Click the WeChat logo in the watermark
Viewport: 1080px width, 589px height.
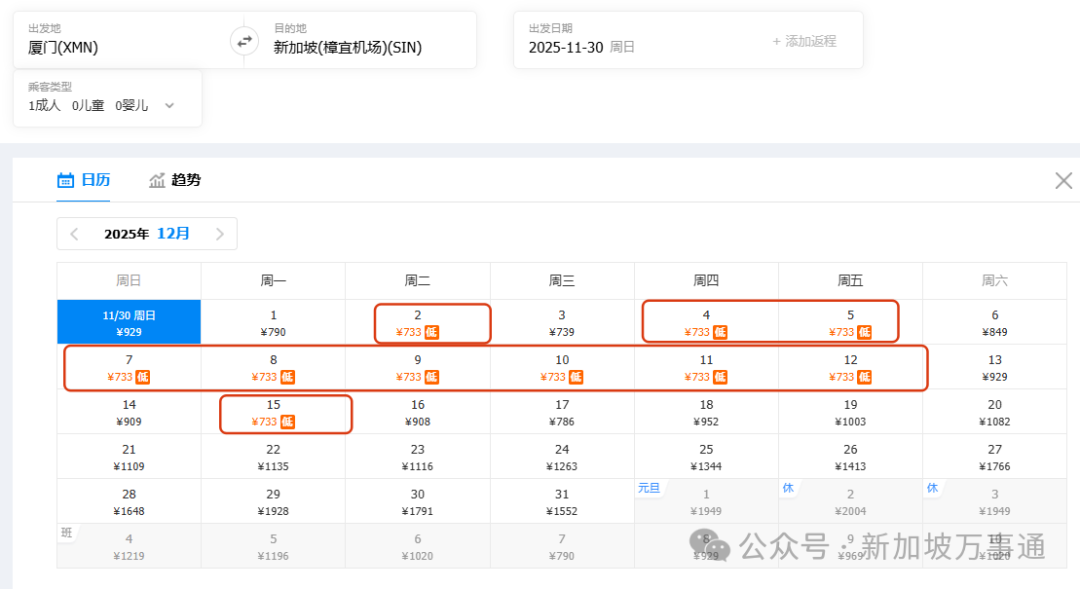[706, 546]
